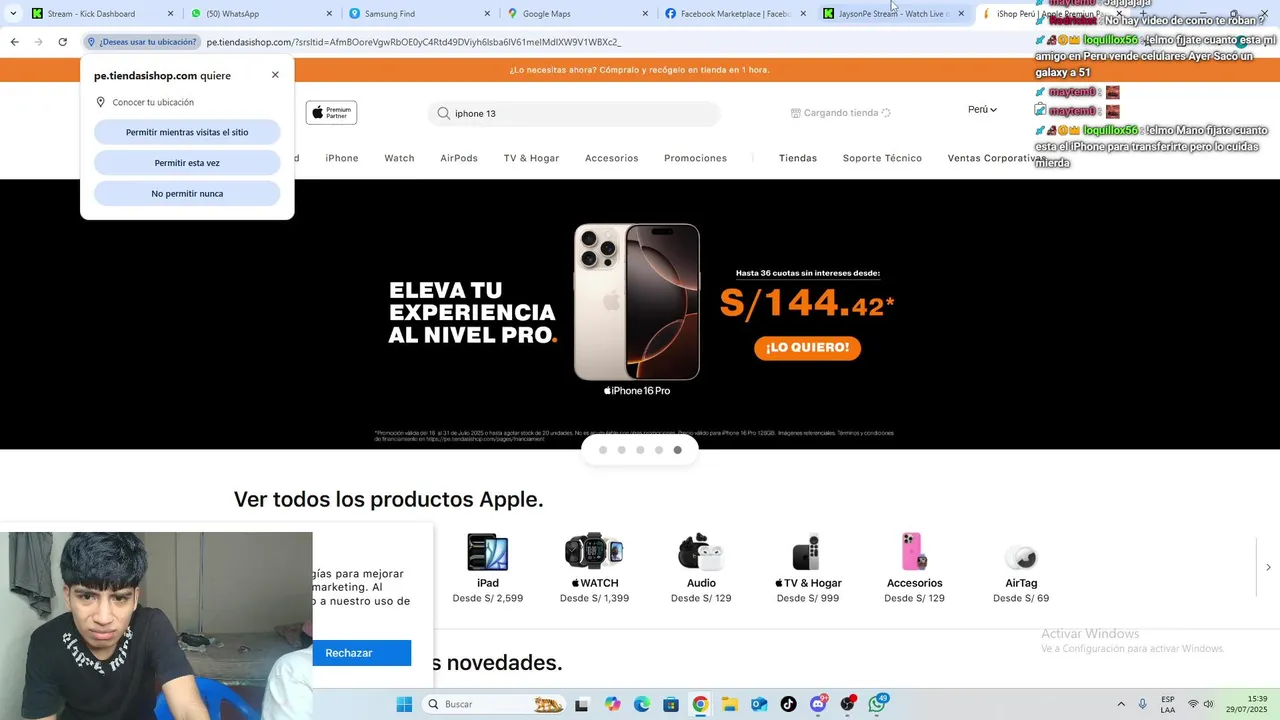Open the AirTag category icon

[x=1021, y=557]
